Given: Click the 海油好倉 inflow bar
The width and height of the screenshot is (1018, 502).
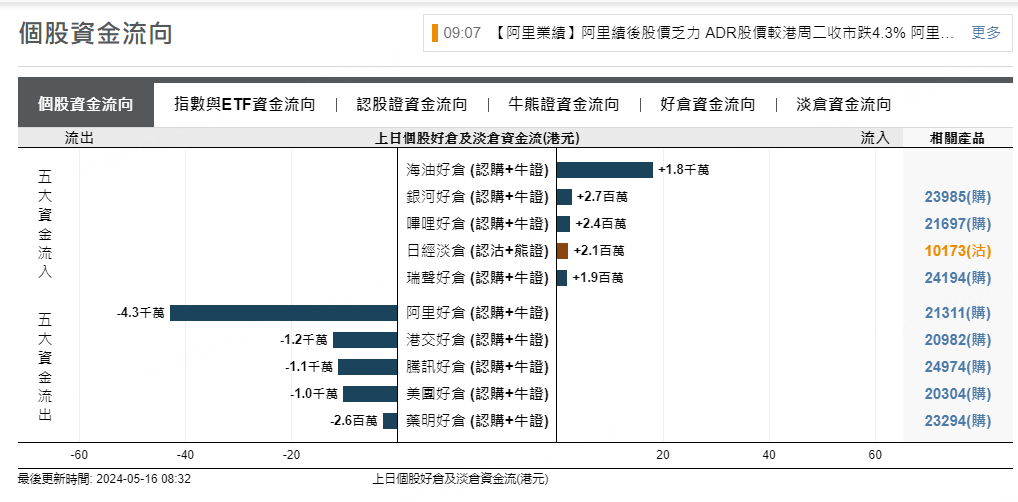Looking at the screenshot, I should pyautogui.click(x=604, y=170).
